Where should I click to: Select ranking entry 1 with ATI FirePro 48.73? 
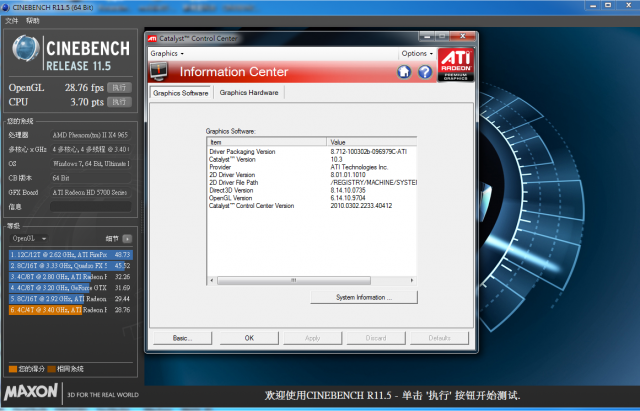(71, 255)
